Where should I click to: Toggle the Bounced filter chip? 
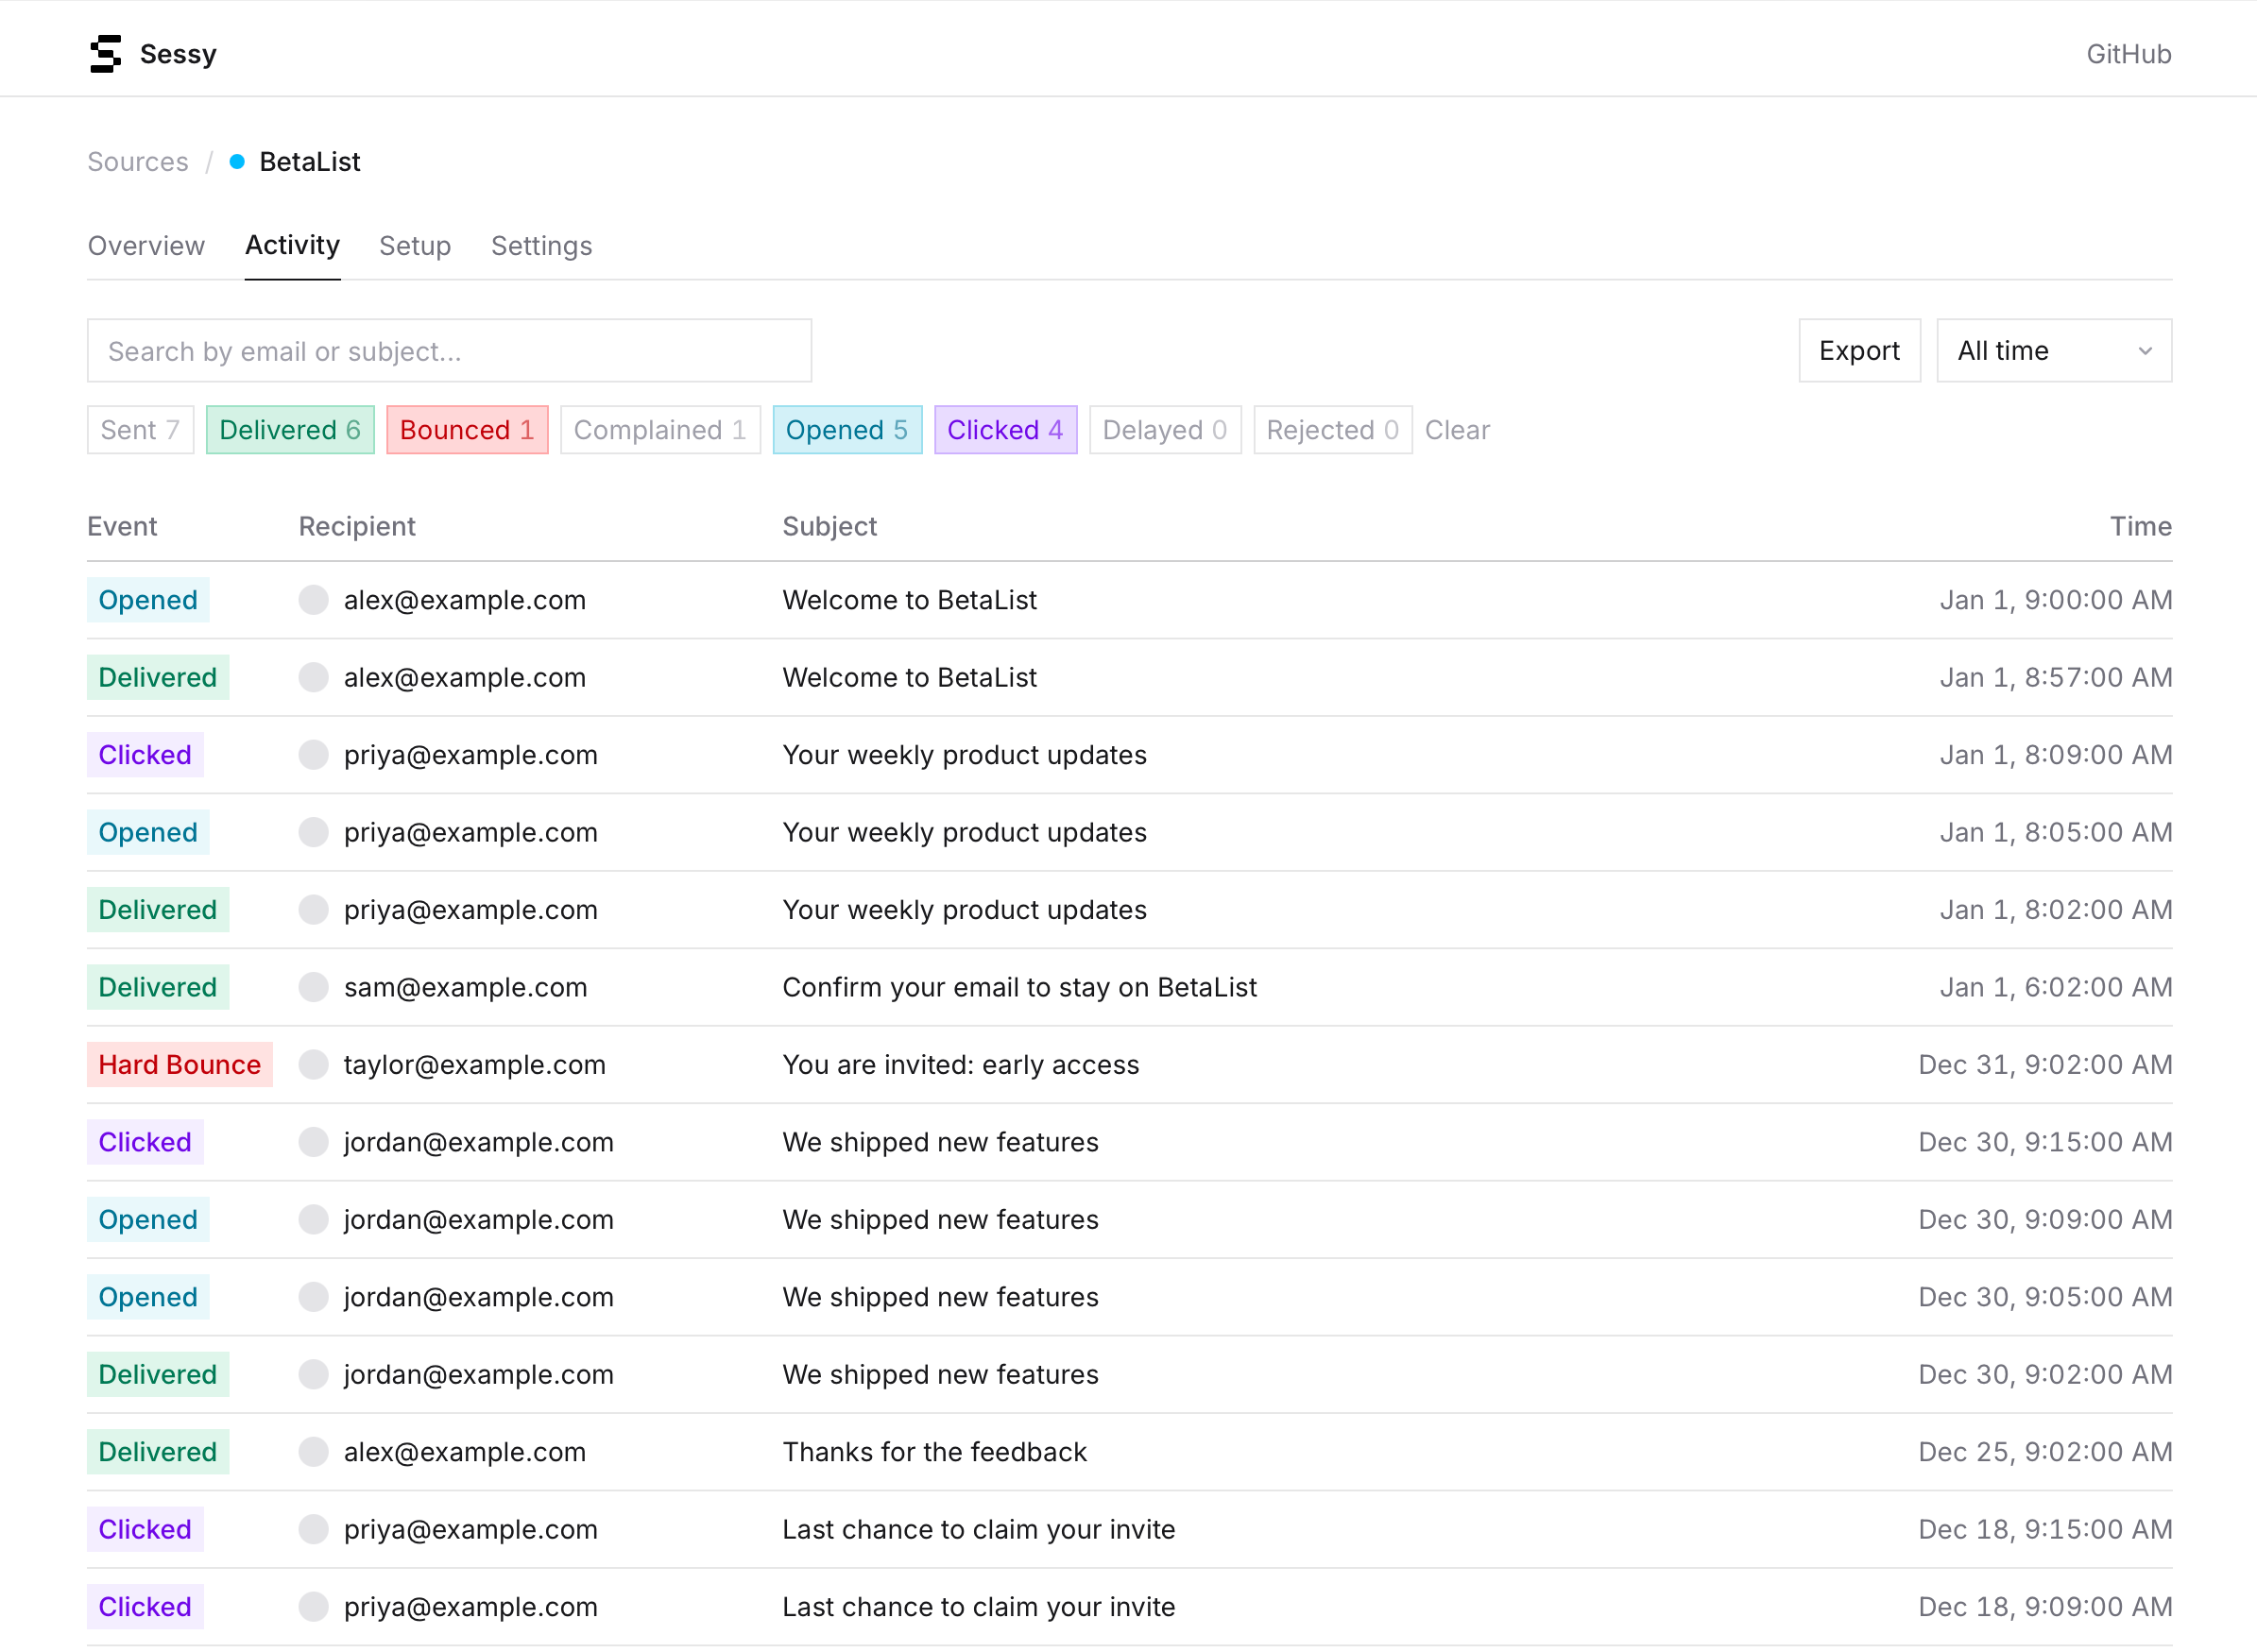(x=467, y=430)
